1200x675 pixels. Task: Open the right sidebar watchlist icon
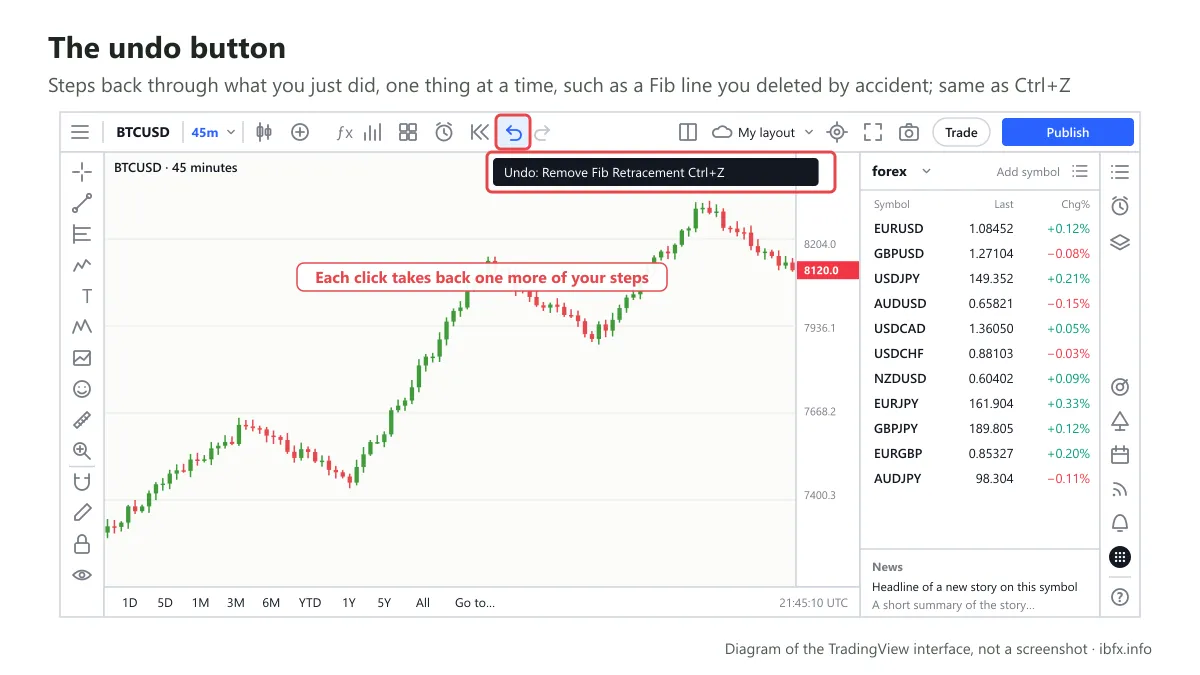(x=1120, y=172)
